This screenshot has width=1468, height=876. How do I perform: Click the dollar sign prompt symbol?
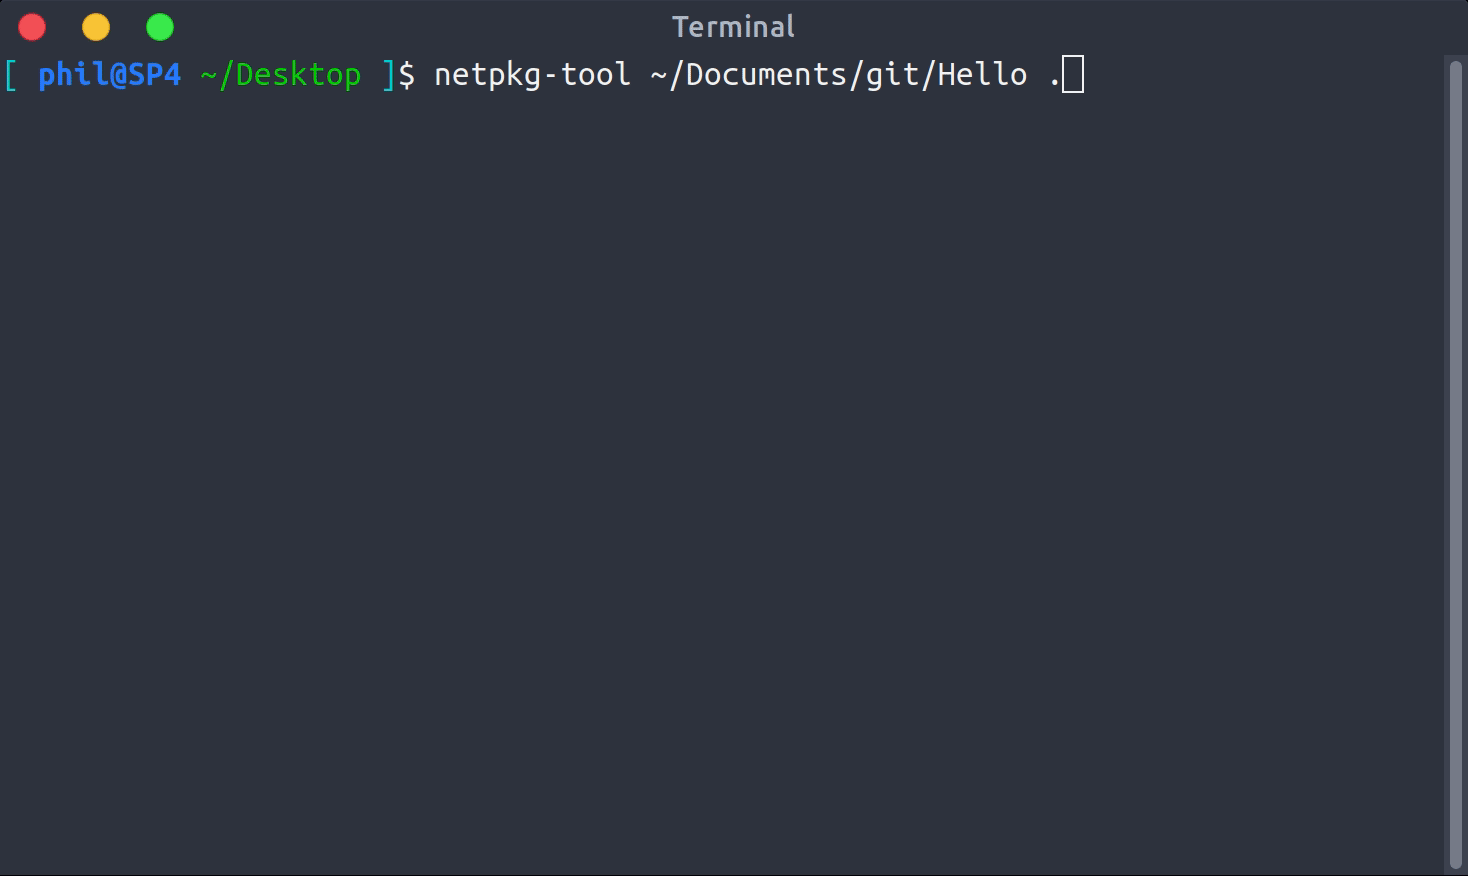coord(407,75)
